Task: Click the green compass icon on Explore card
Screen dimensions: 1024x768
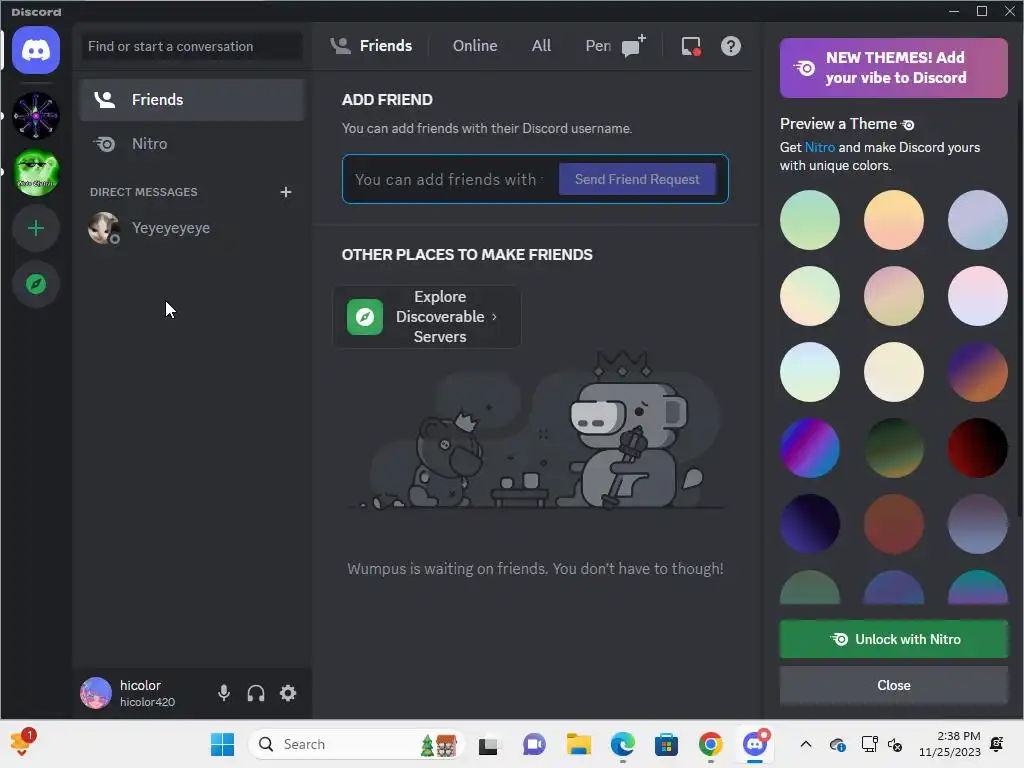Action: click(x=364, y=317)
